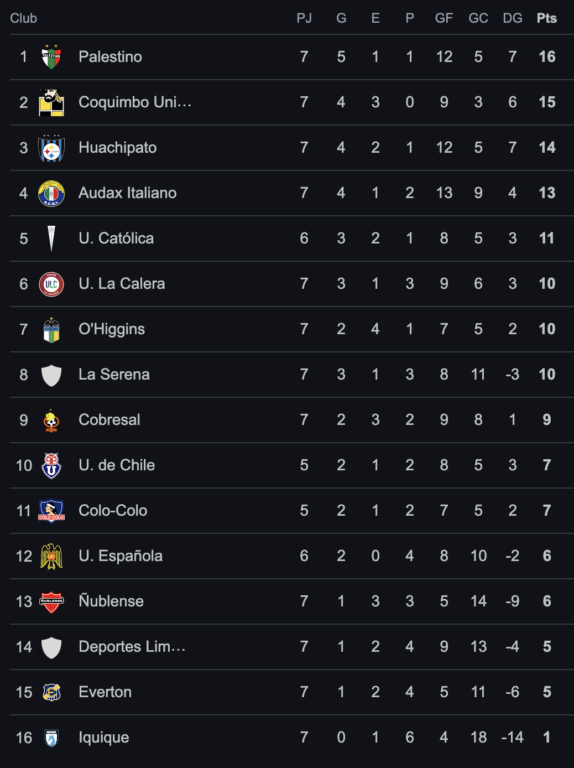The width and height of the screenshot is (574, 768).
Task: Select the U. Española eagle crest
Action: (51, 556)
